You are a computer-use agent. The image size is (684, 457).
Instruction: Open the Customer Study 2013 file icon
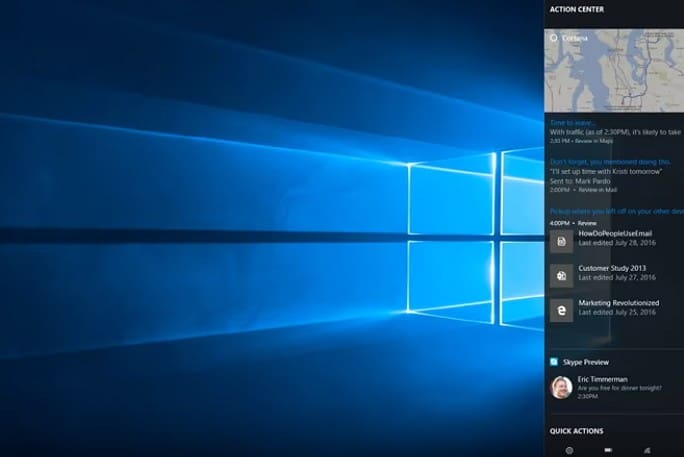coord(562,275)
